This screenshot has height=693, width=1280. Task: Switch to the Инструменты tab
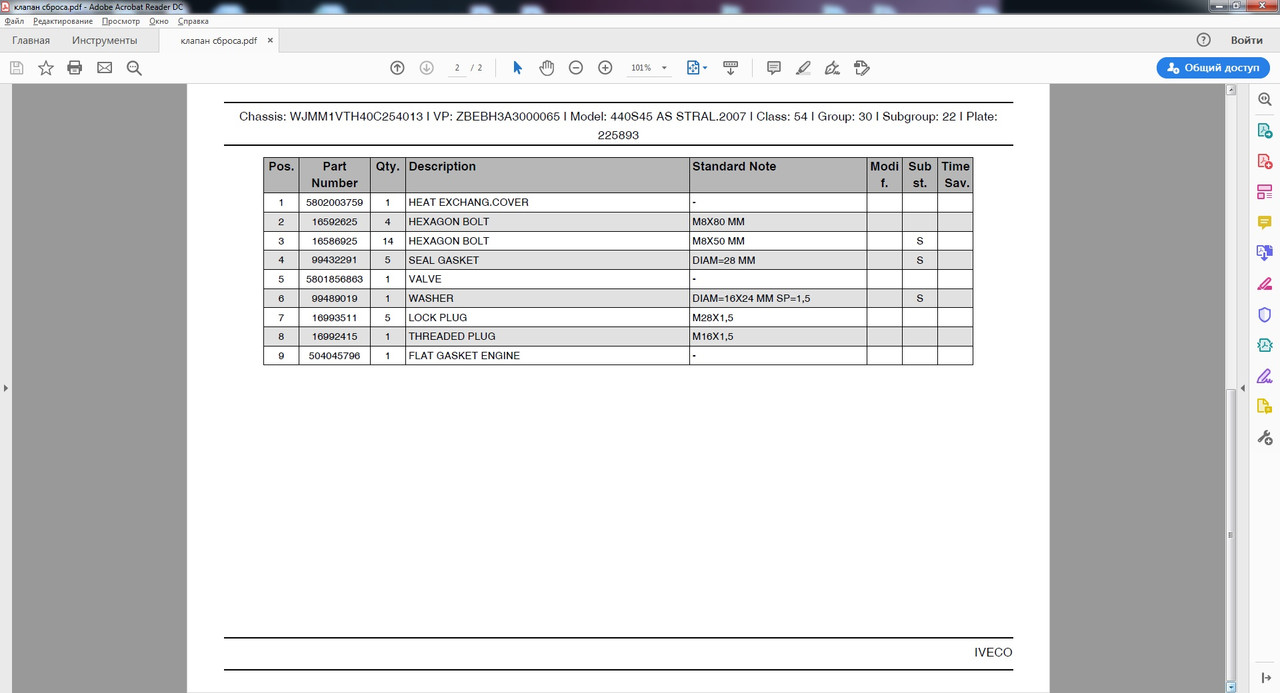105,41
